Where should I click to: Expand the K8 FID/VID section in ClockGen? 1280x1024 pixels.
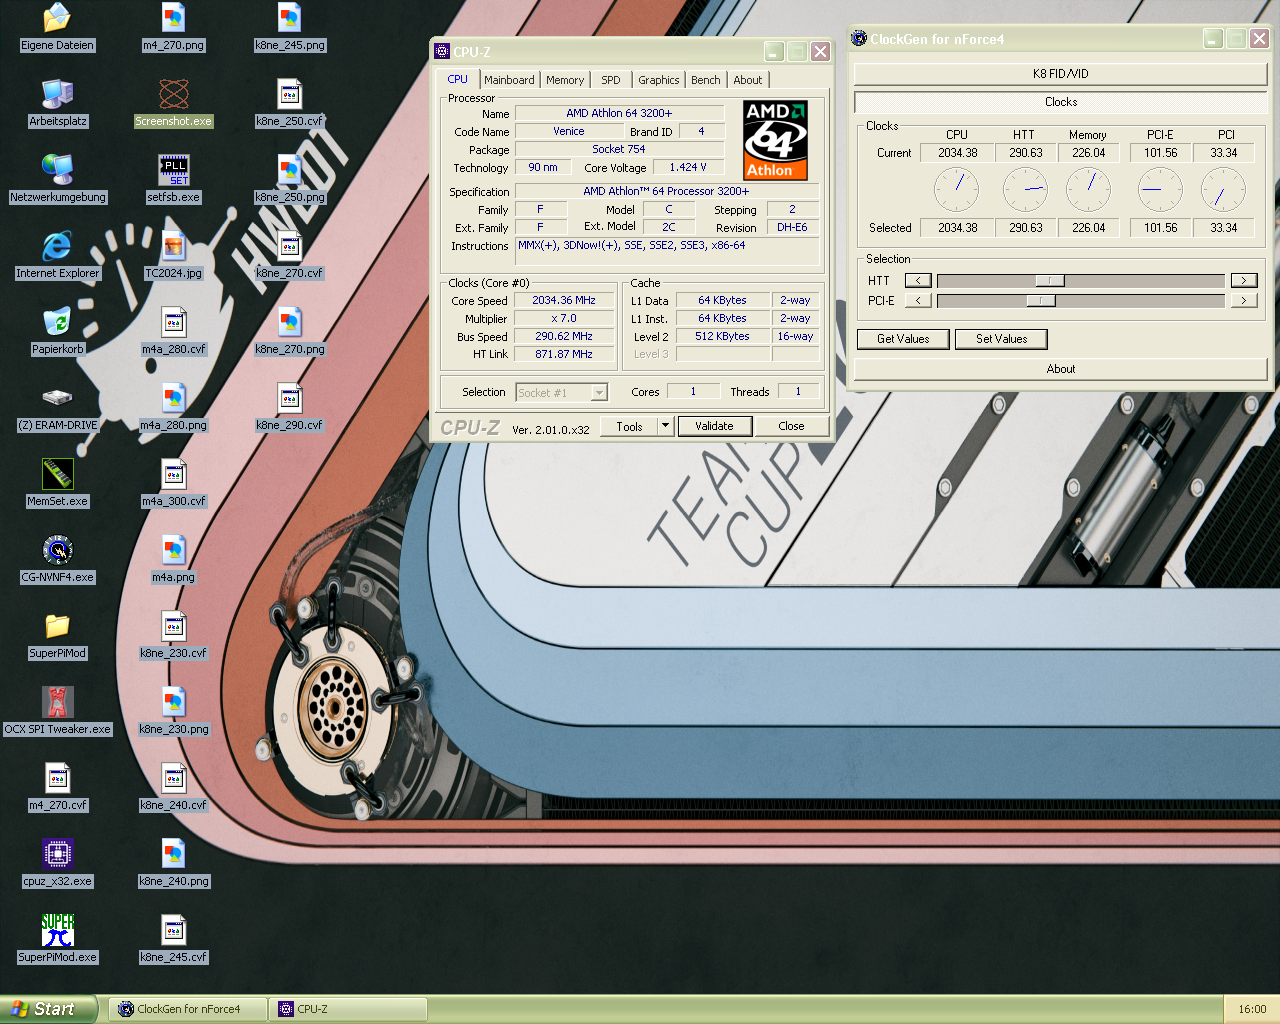[1061, 74]
